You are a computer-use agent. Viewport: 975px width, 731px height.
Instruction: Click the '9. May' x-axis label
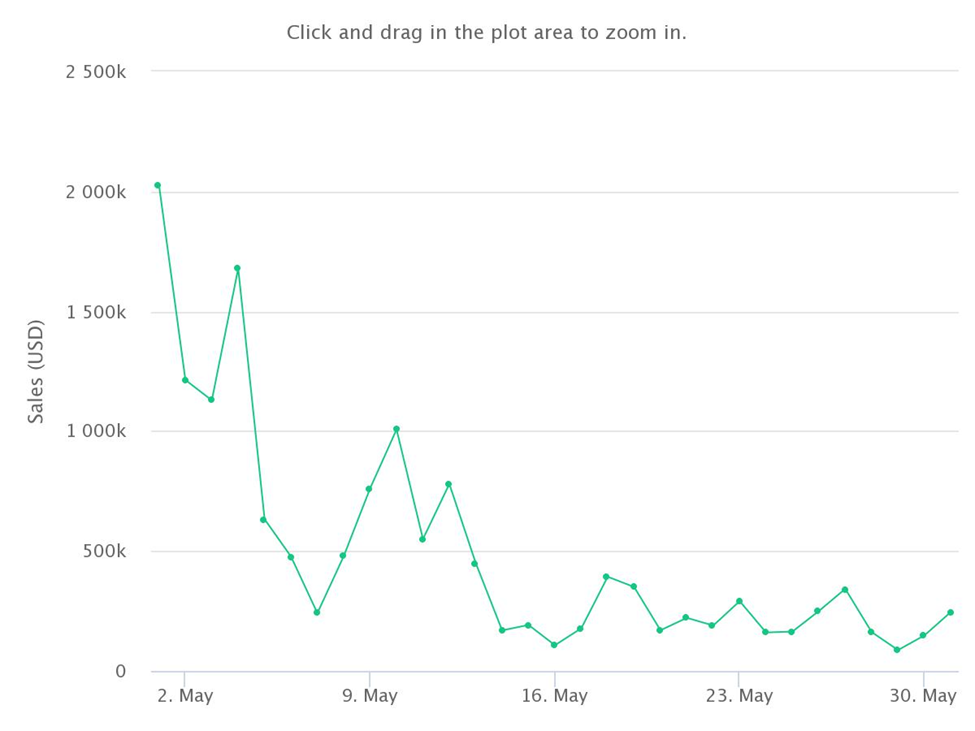[x=369, y=696]
